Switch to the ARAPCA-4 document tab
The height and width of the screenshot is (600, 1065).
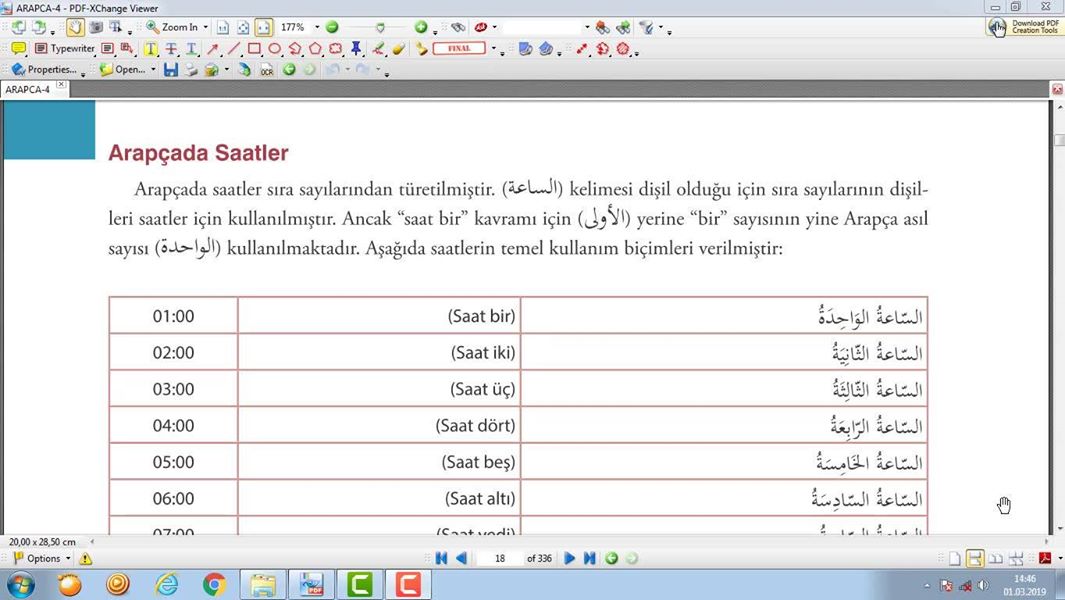(28, 89)
